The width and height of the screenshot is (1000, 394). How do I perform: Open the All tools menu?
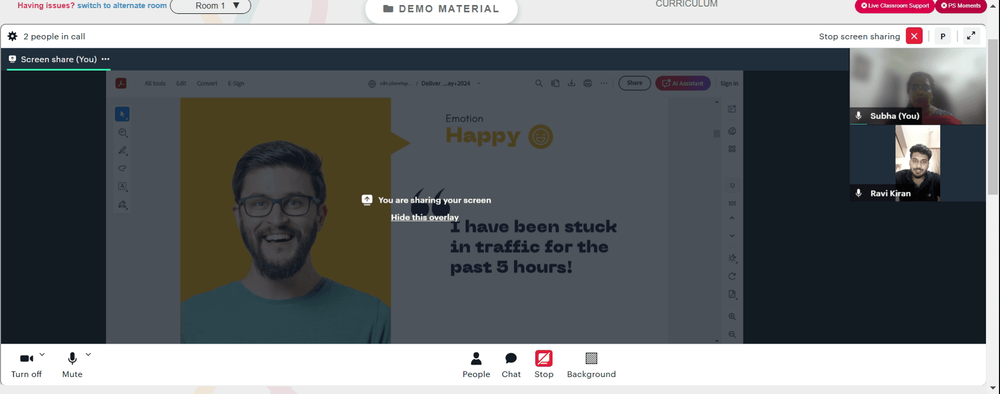tap(155, 84)
